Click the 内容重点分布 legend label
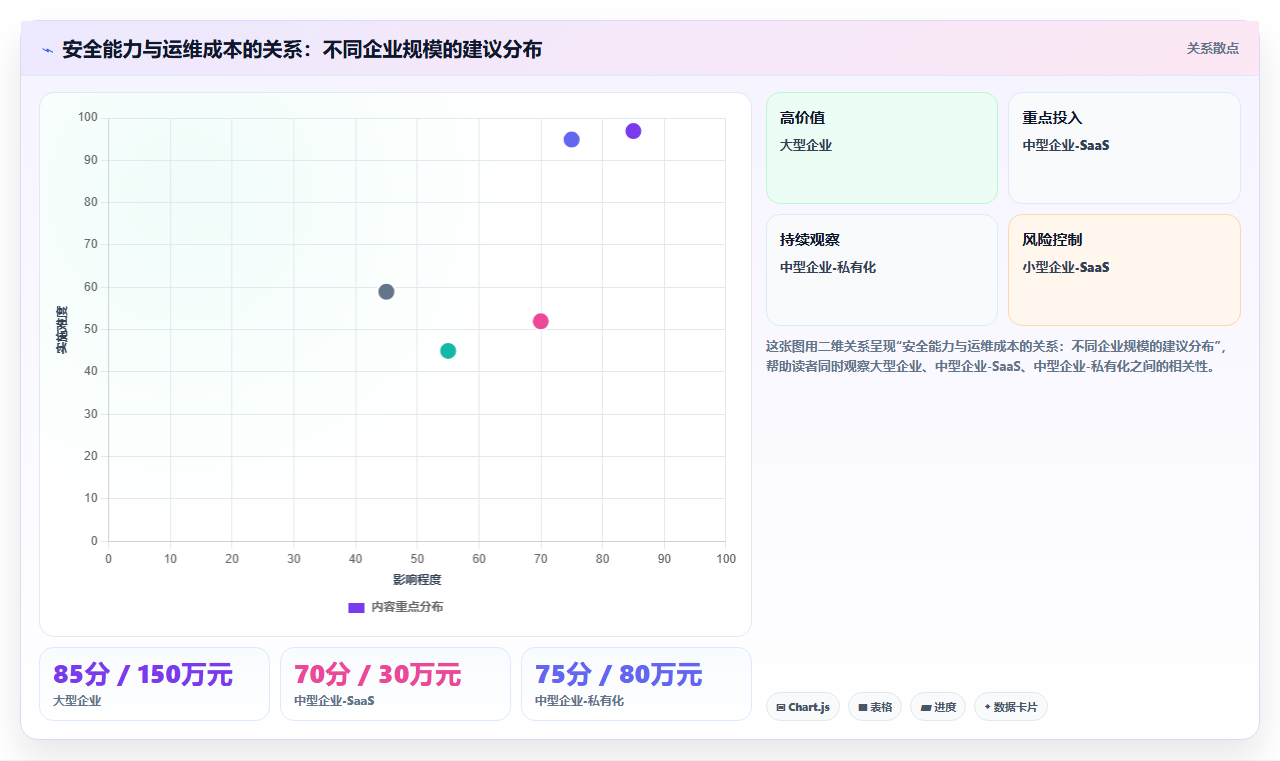Image resolution: width=1280 pixels, height=761 pixels. 407,607
